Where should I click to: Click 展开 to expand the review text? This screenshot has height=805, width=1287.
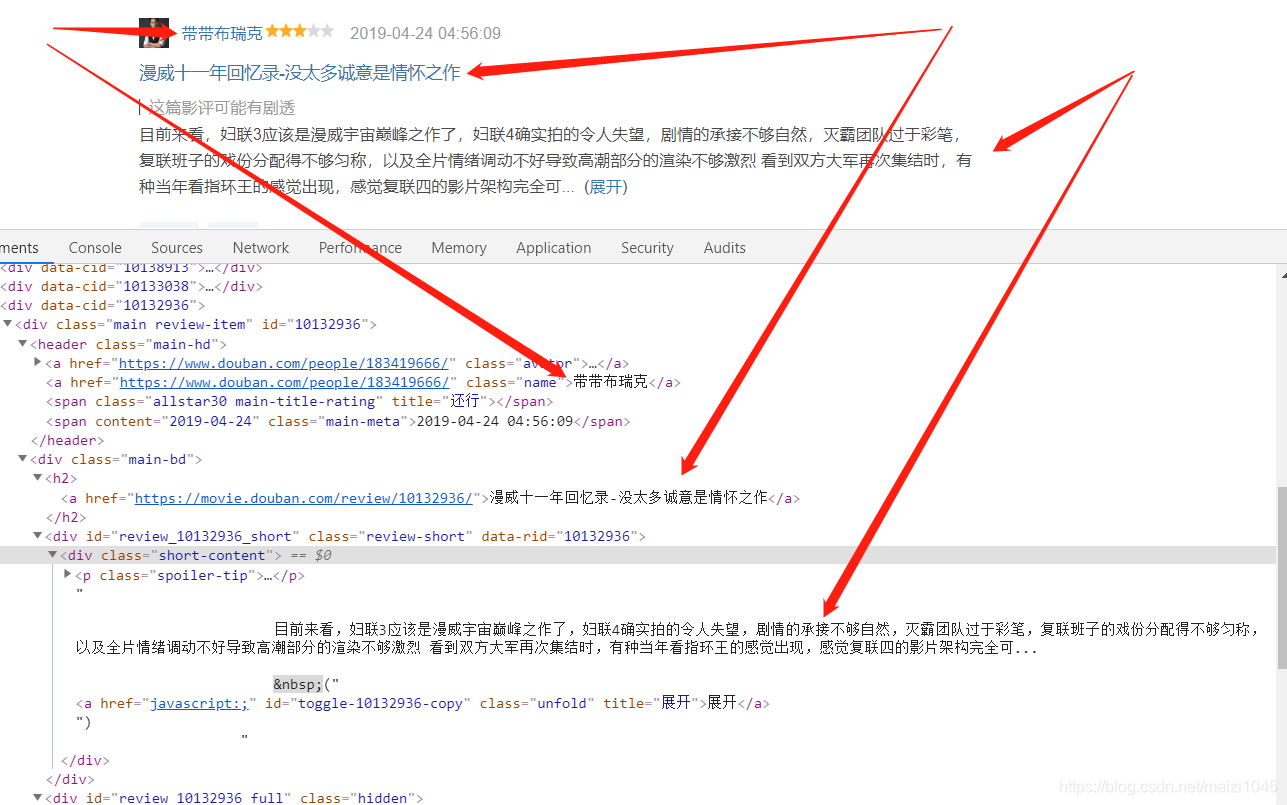coord(605,187)
